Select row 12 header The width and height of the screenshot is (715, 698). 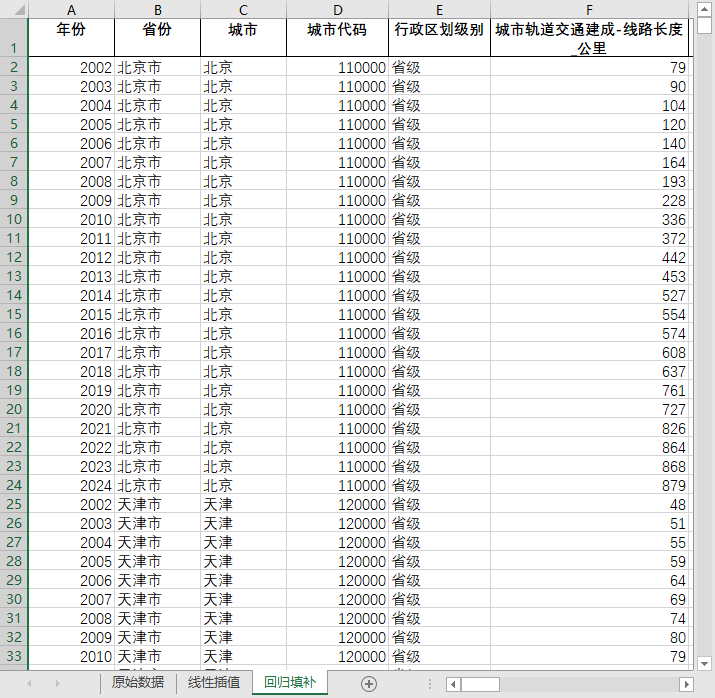tap(14, 257)
